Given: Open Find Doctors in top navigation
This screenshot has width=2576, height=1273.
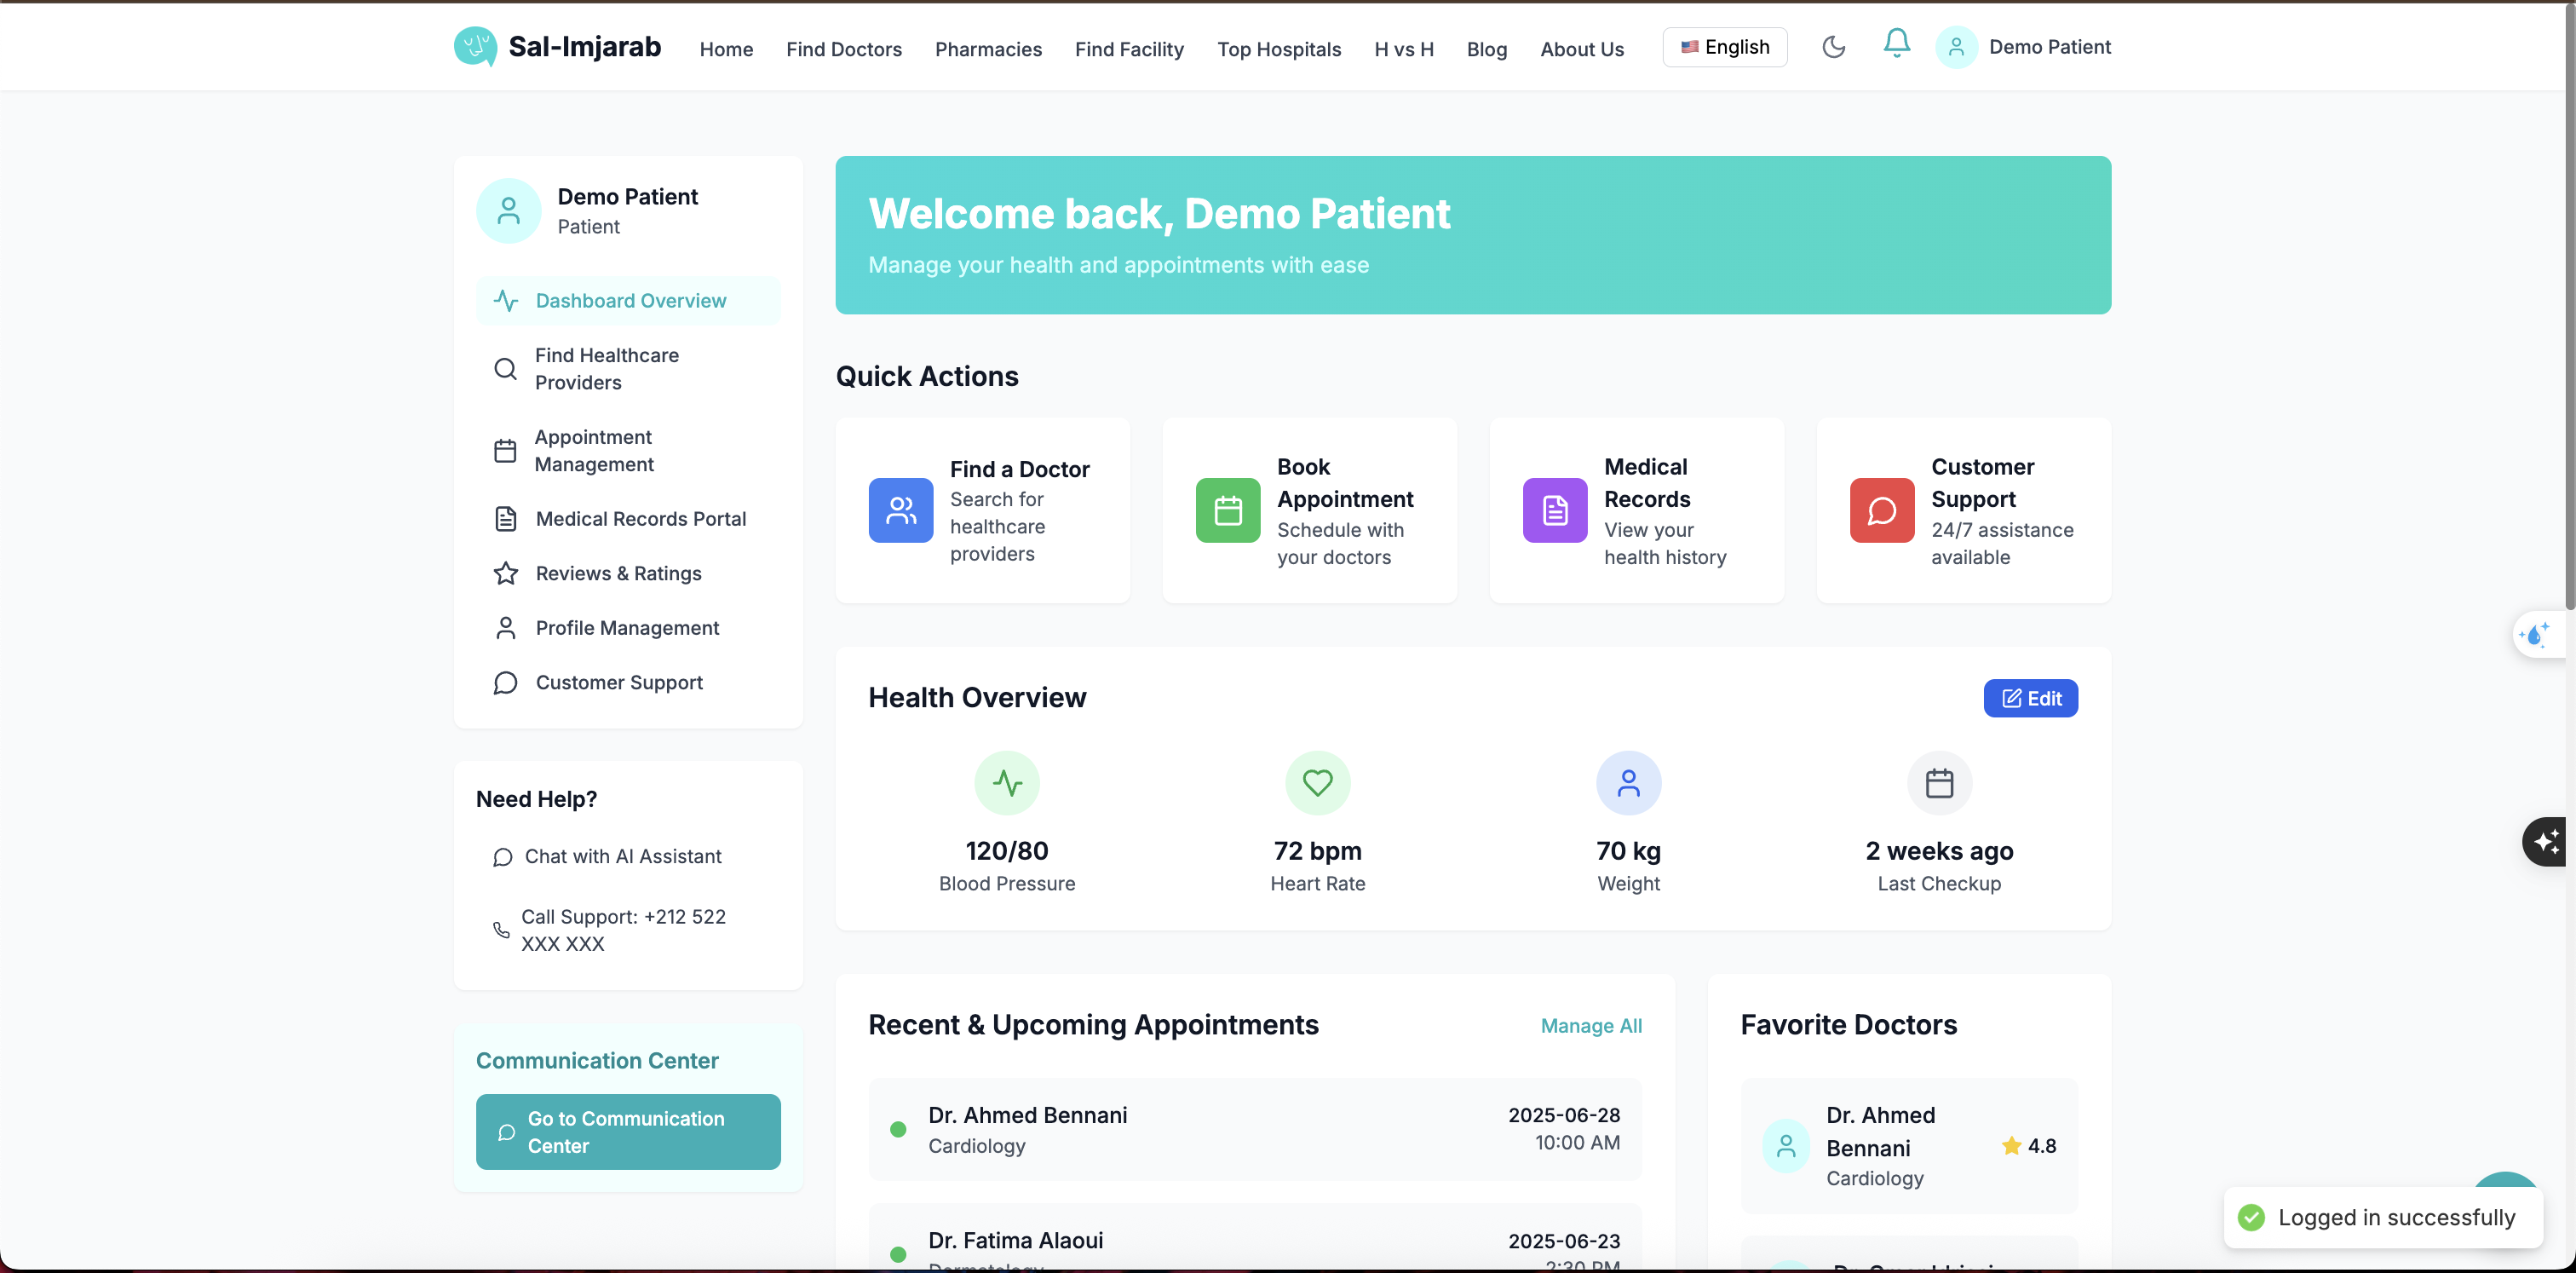Looking at the screenshot, I should click(x=843, y=49).
